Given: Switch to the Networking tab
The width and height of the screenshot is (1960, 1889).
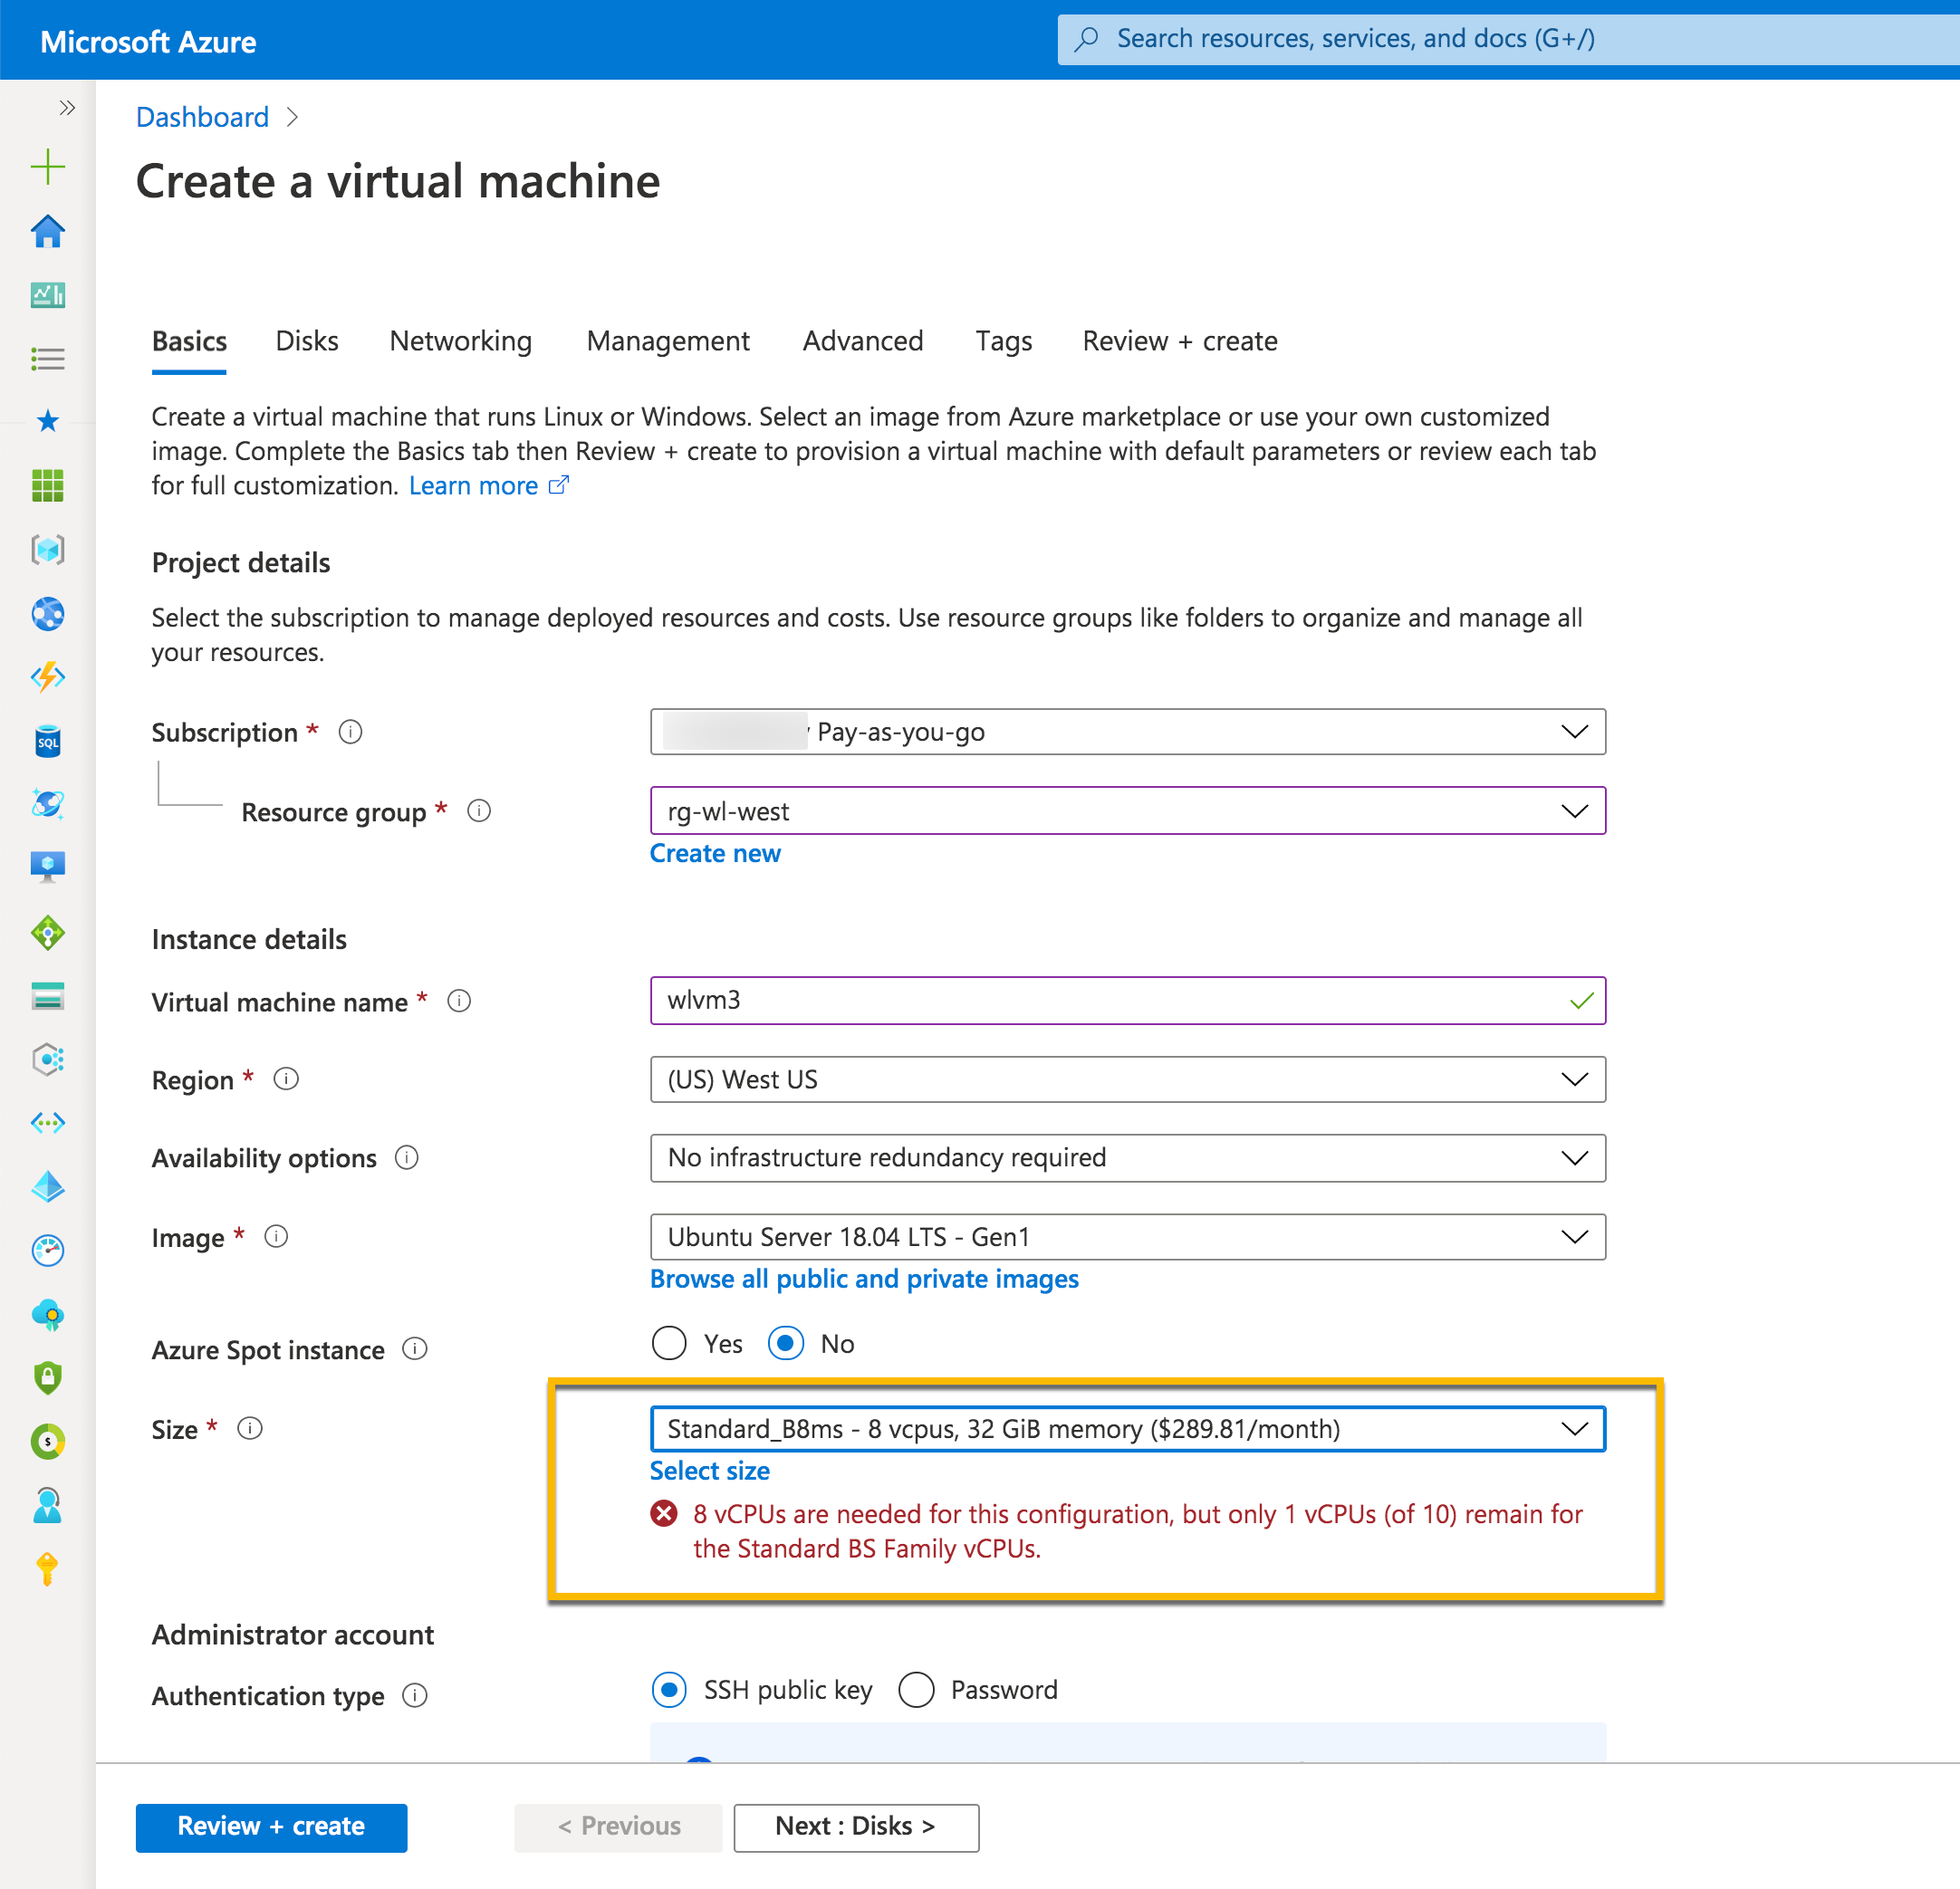Looking at the screenshot, I should (x=460, y=341).
